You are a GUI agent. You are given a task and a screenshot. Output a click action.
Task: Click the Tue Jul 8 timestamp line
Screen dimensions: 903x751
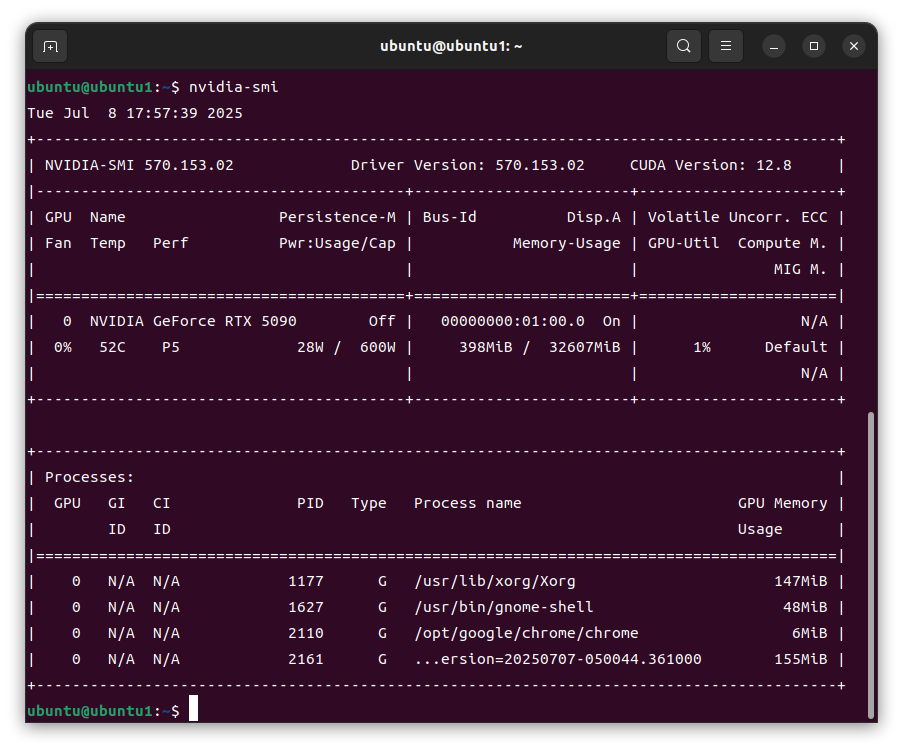(x=135, y=113)
